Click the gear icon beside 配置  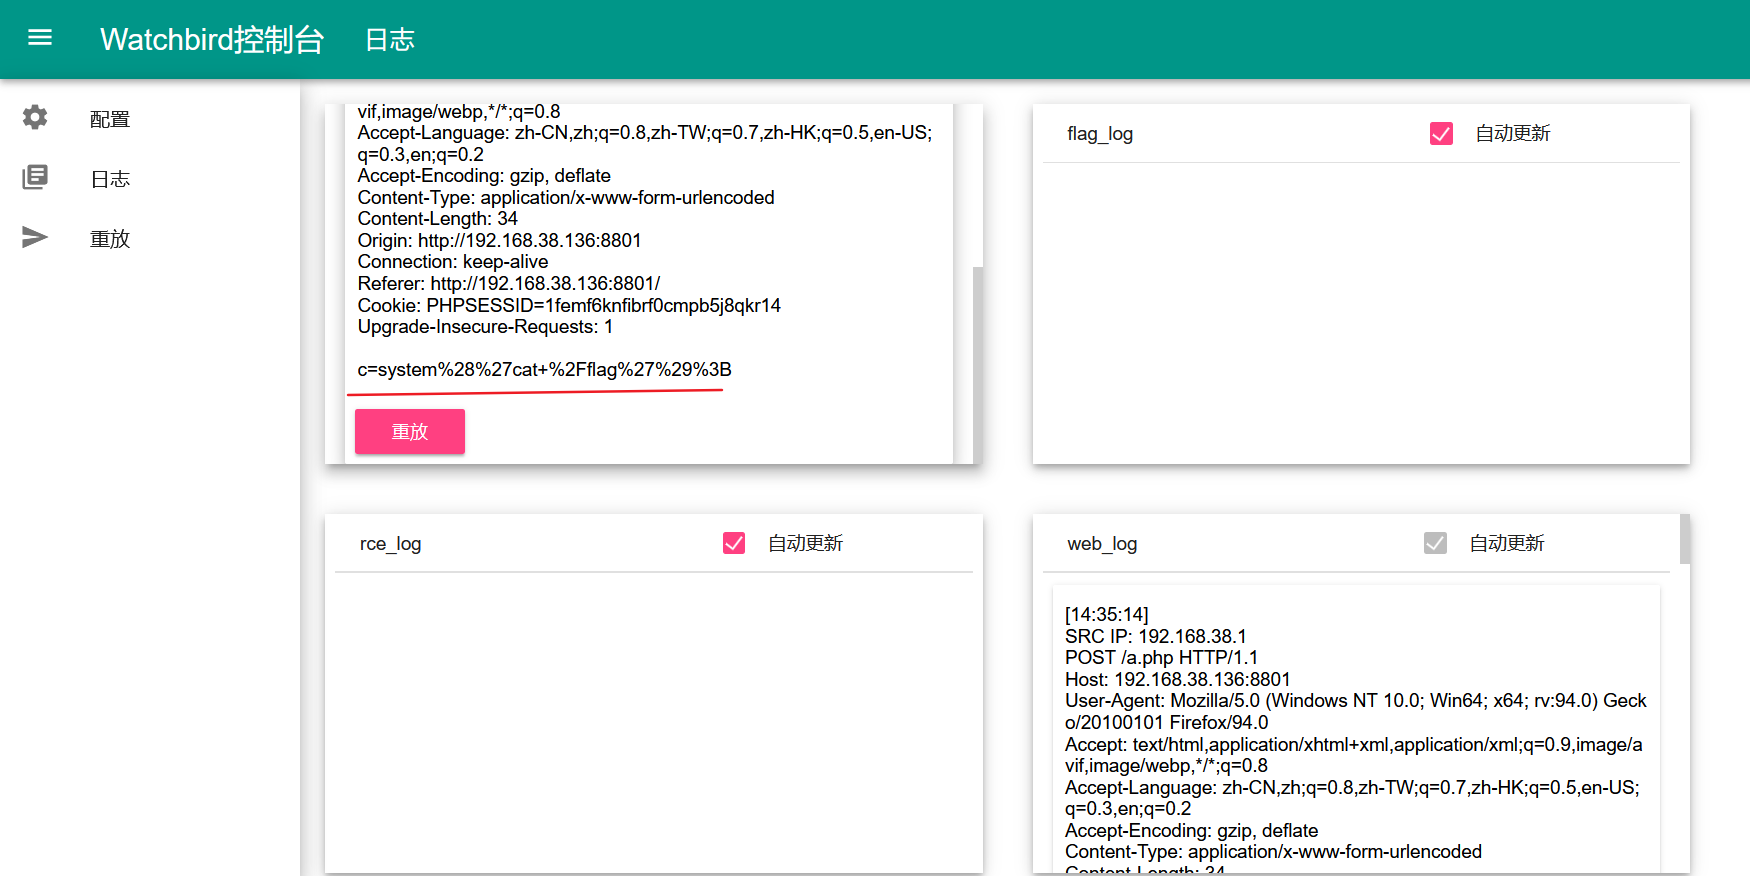(x=35, y=118)
